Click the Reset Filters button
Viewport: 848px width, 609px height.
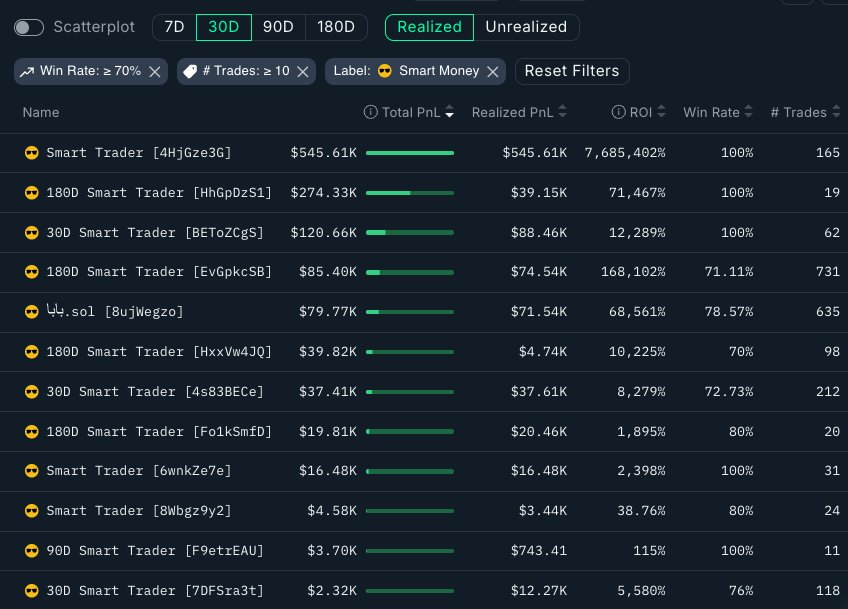coord(572,71)
